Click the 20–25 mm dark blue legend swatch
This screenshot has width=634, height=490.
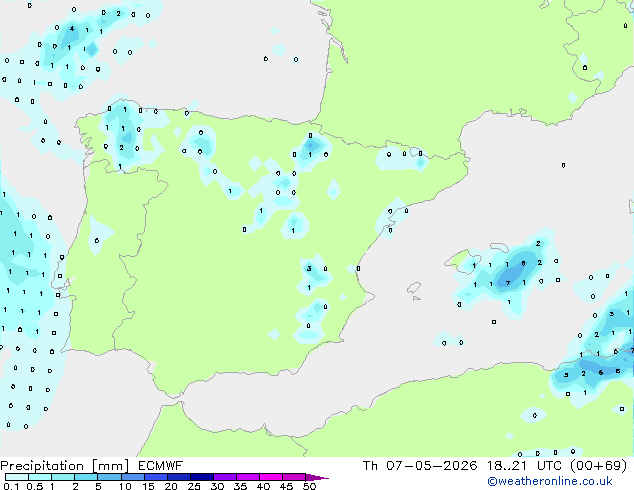[179, 477]
